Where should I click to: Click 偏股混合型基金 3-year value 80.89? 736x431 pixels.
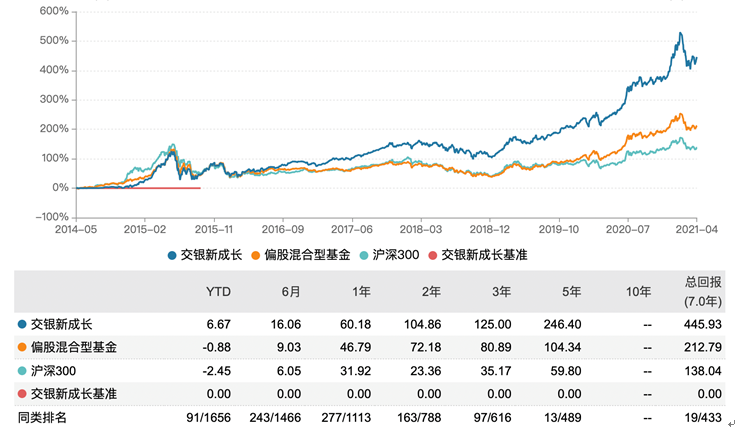click(496, 347)
